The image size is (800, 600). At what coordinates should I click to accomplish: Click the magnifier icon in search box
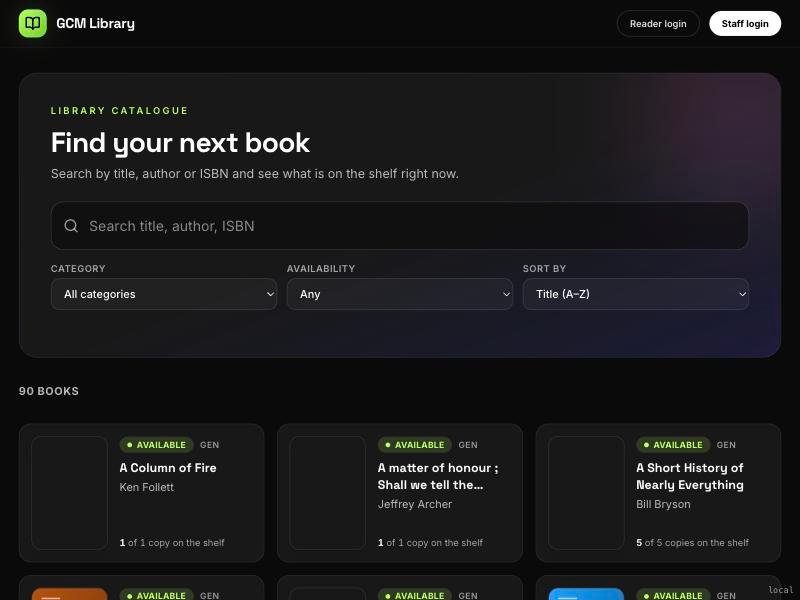tap(71, 226)
